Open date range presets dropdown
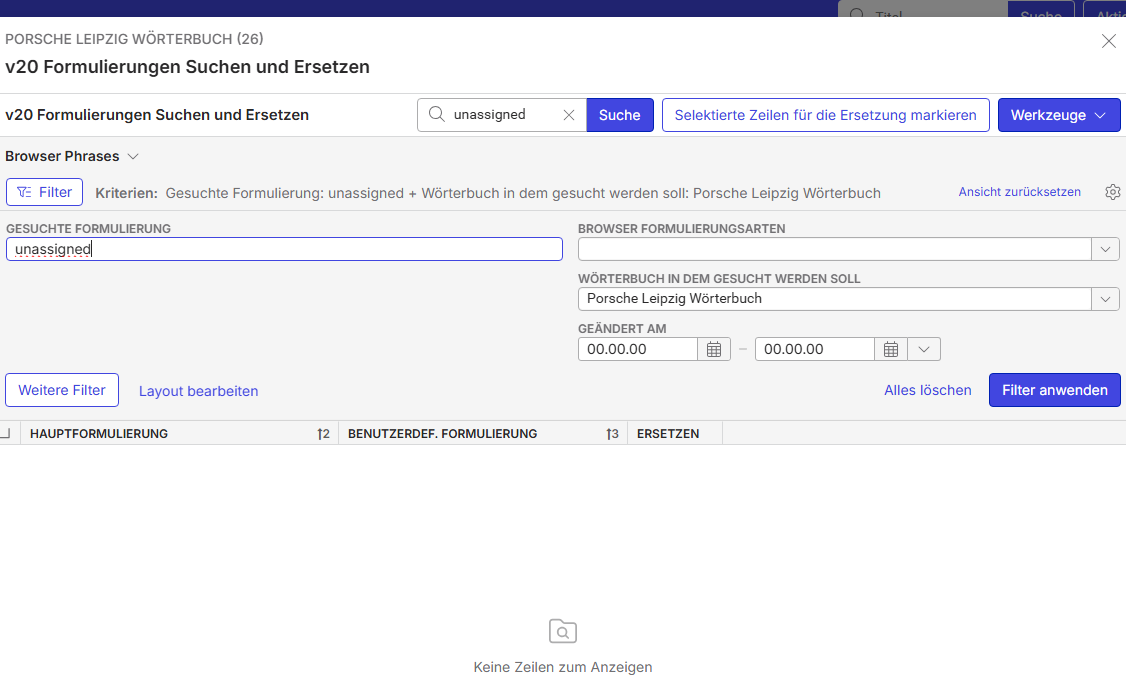The width and height of the screenshot is (1126, 694). (x=924, y=349)
